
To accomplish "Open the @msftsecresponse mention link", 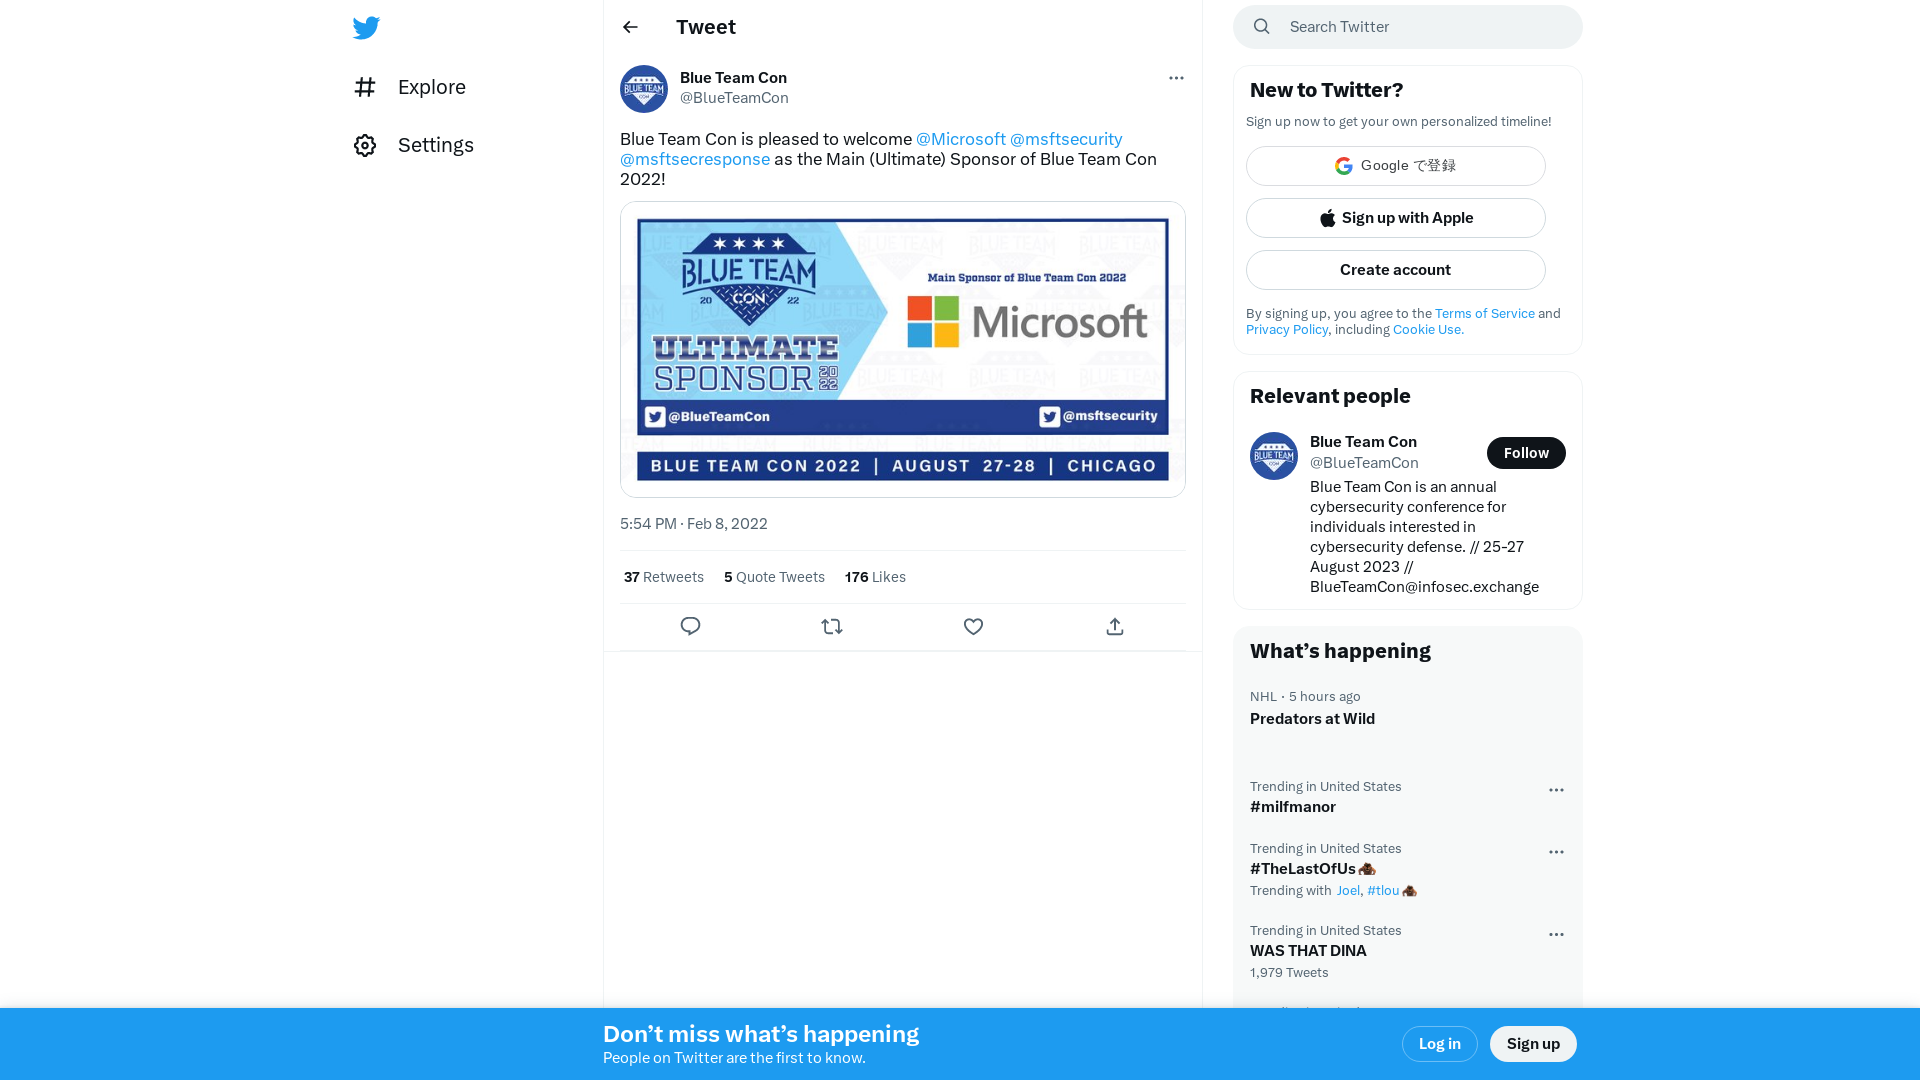I will click(x=695, y=159).
